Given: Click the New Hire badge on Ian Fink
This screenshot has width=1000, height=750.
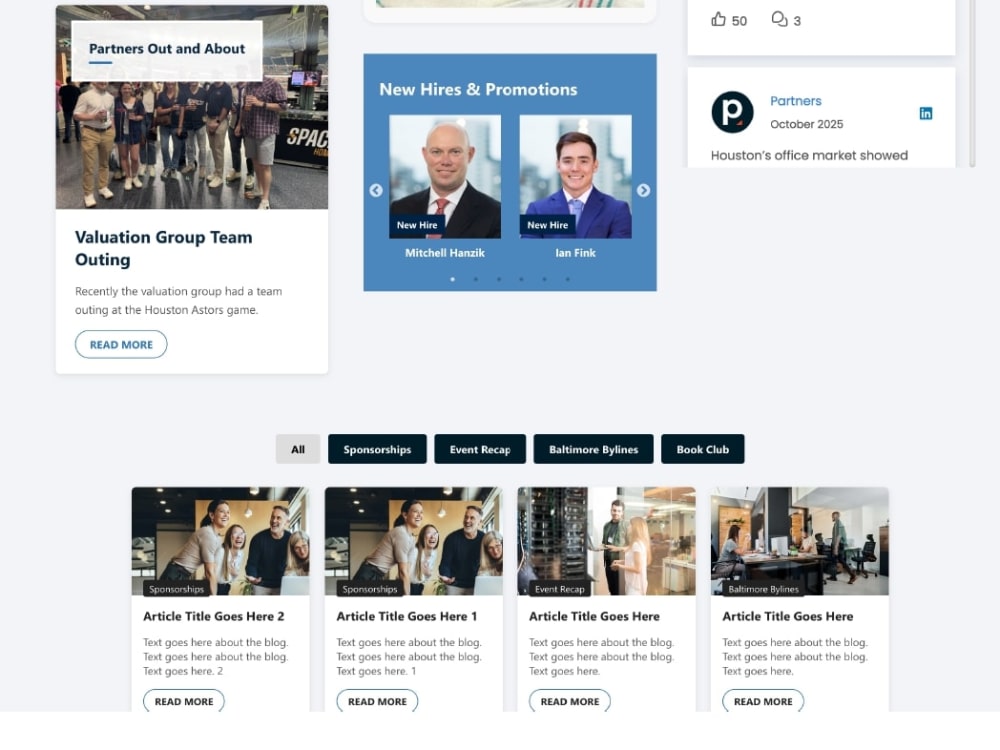Looking at the screenshot, I should [547, 225].
